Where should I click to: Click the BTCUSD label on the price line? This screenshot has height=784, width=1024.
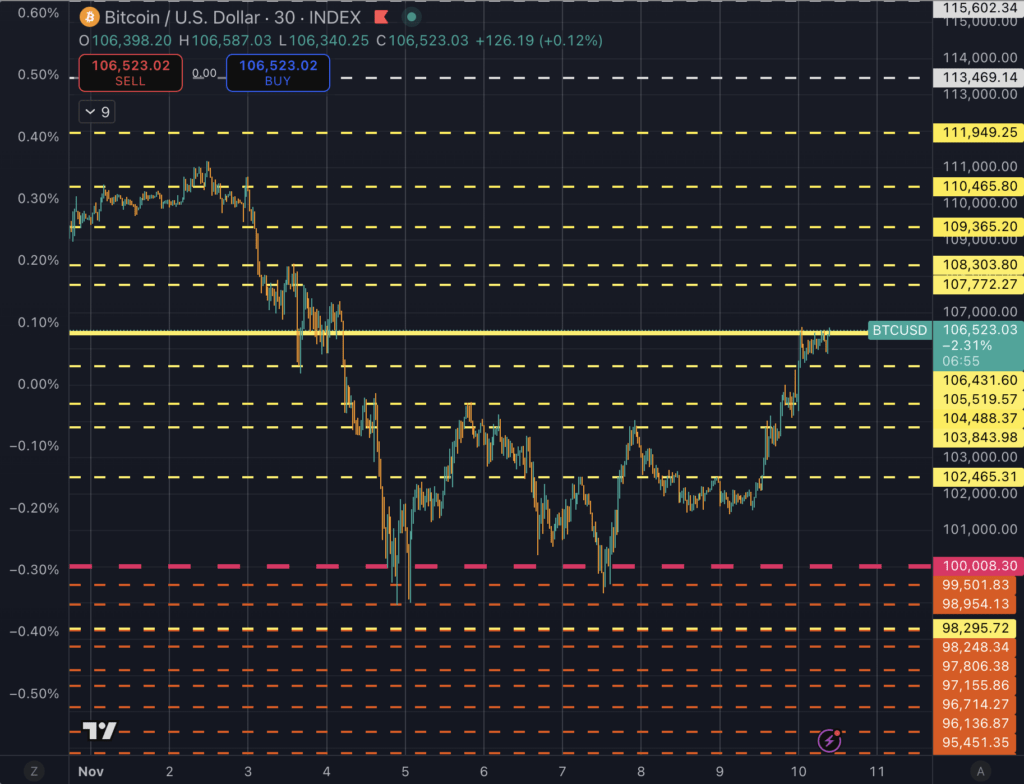tap(900, 330)
